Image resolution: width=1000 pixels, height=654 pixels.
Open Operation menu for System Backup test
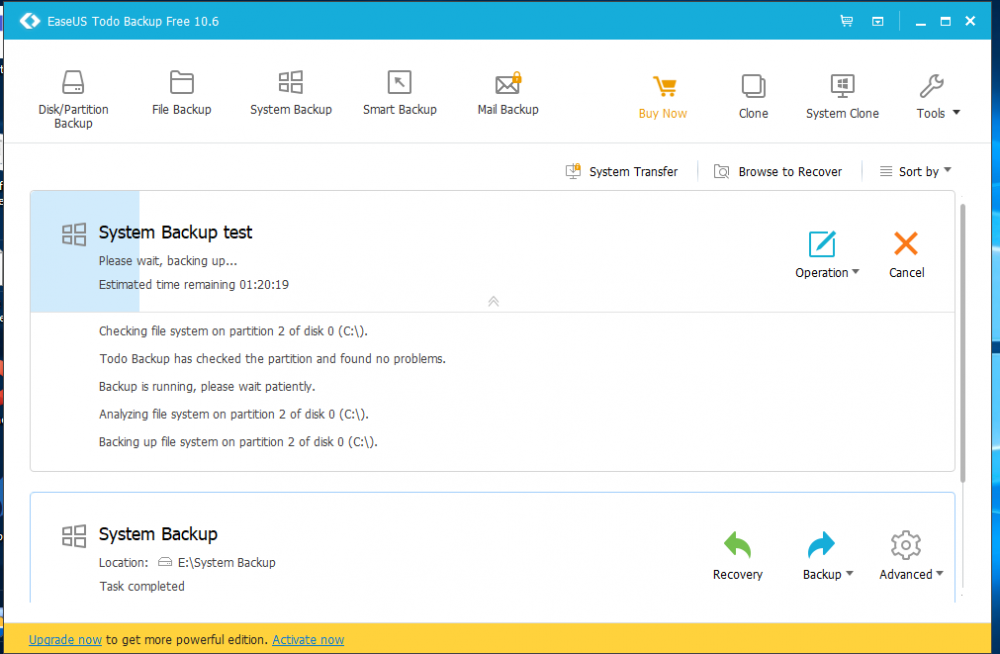pos(827,255)
